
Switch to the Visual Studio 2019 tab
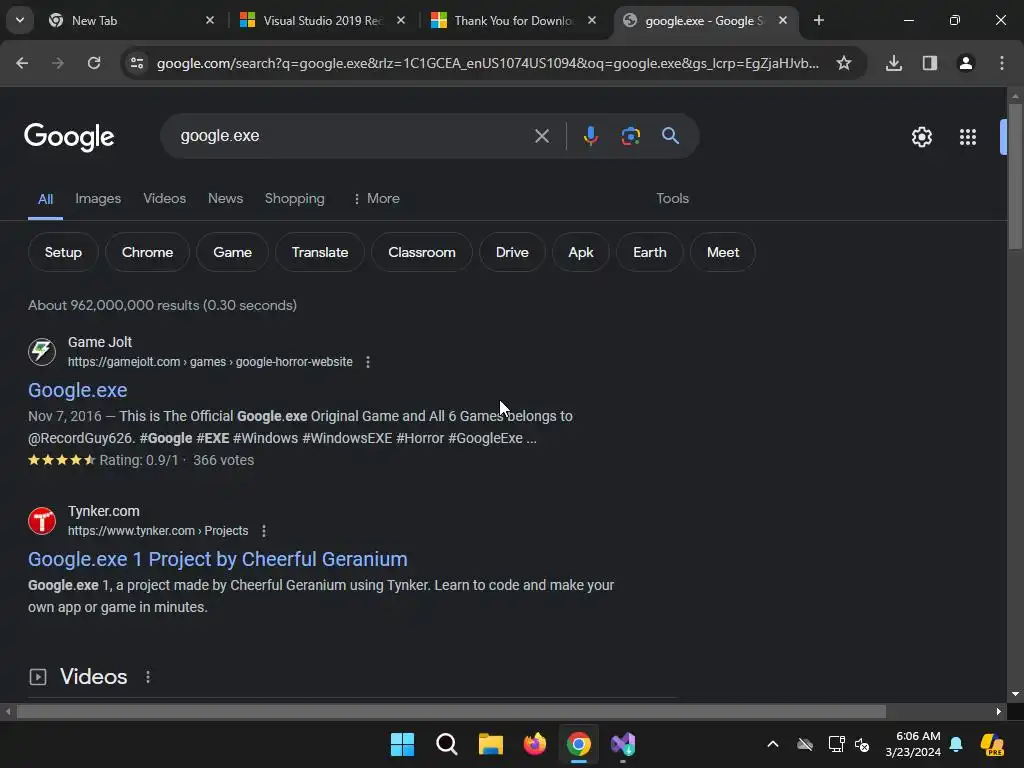point(323,20)
